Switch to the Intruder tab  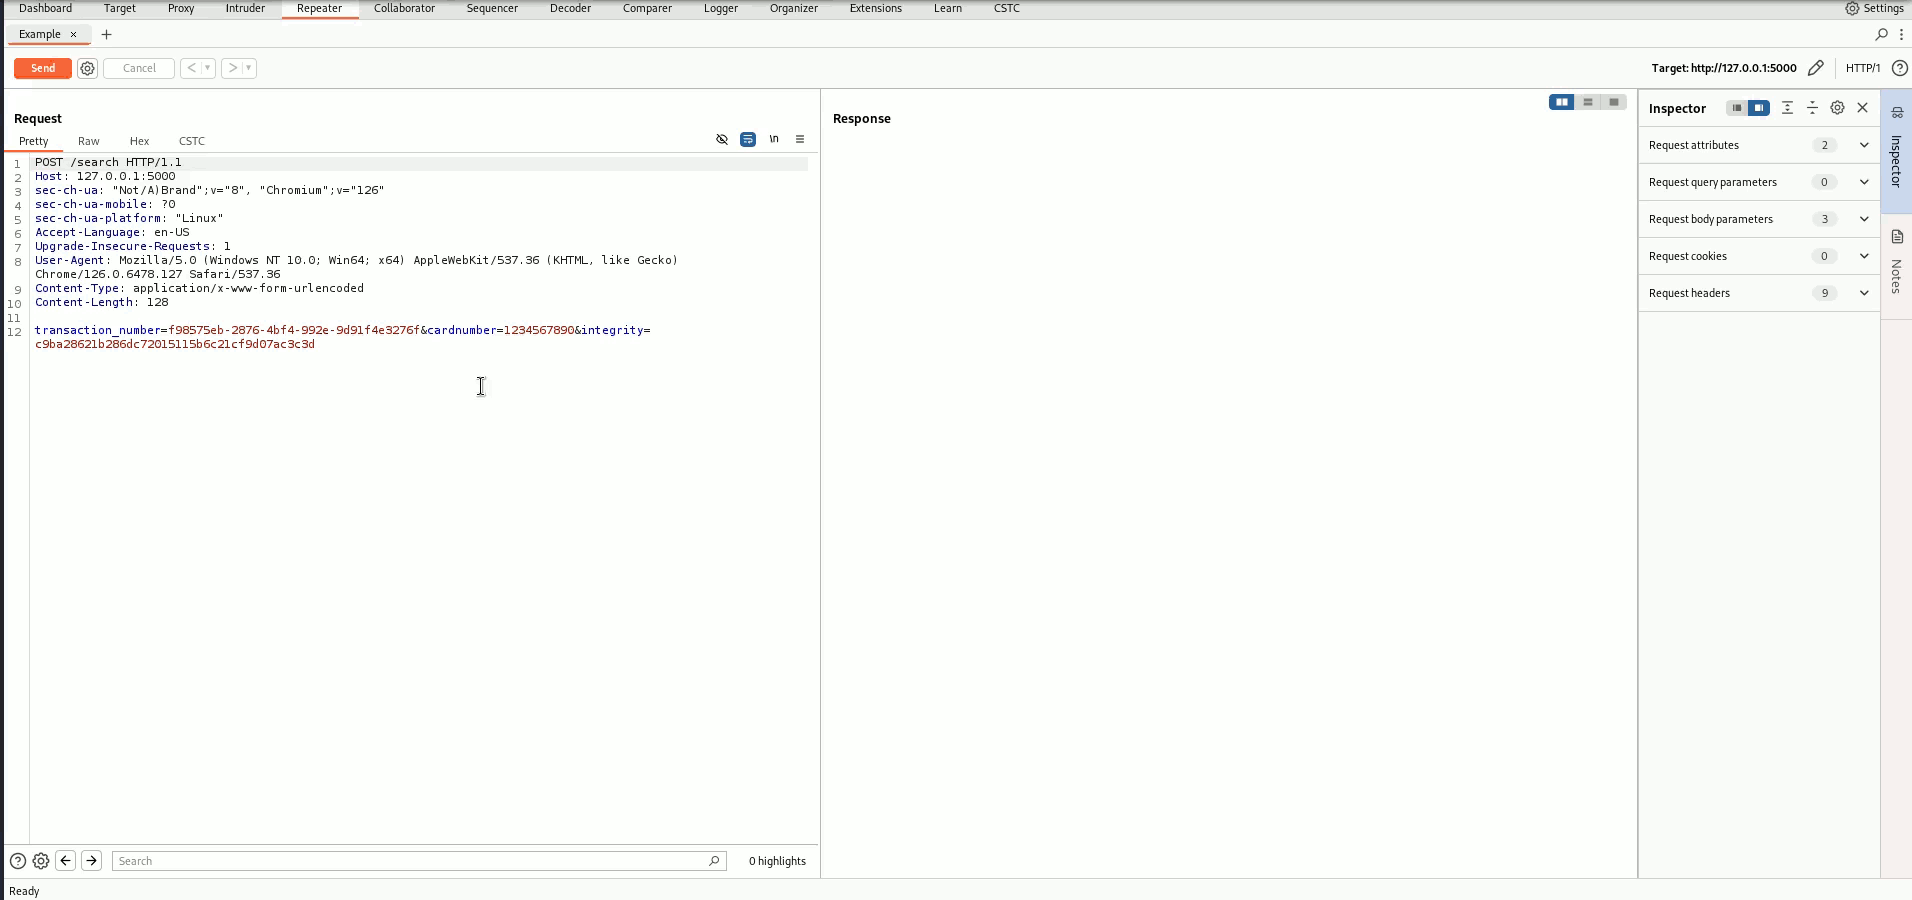coord(245,8)
